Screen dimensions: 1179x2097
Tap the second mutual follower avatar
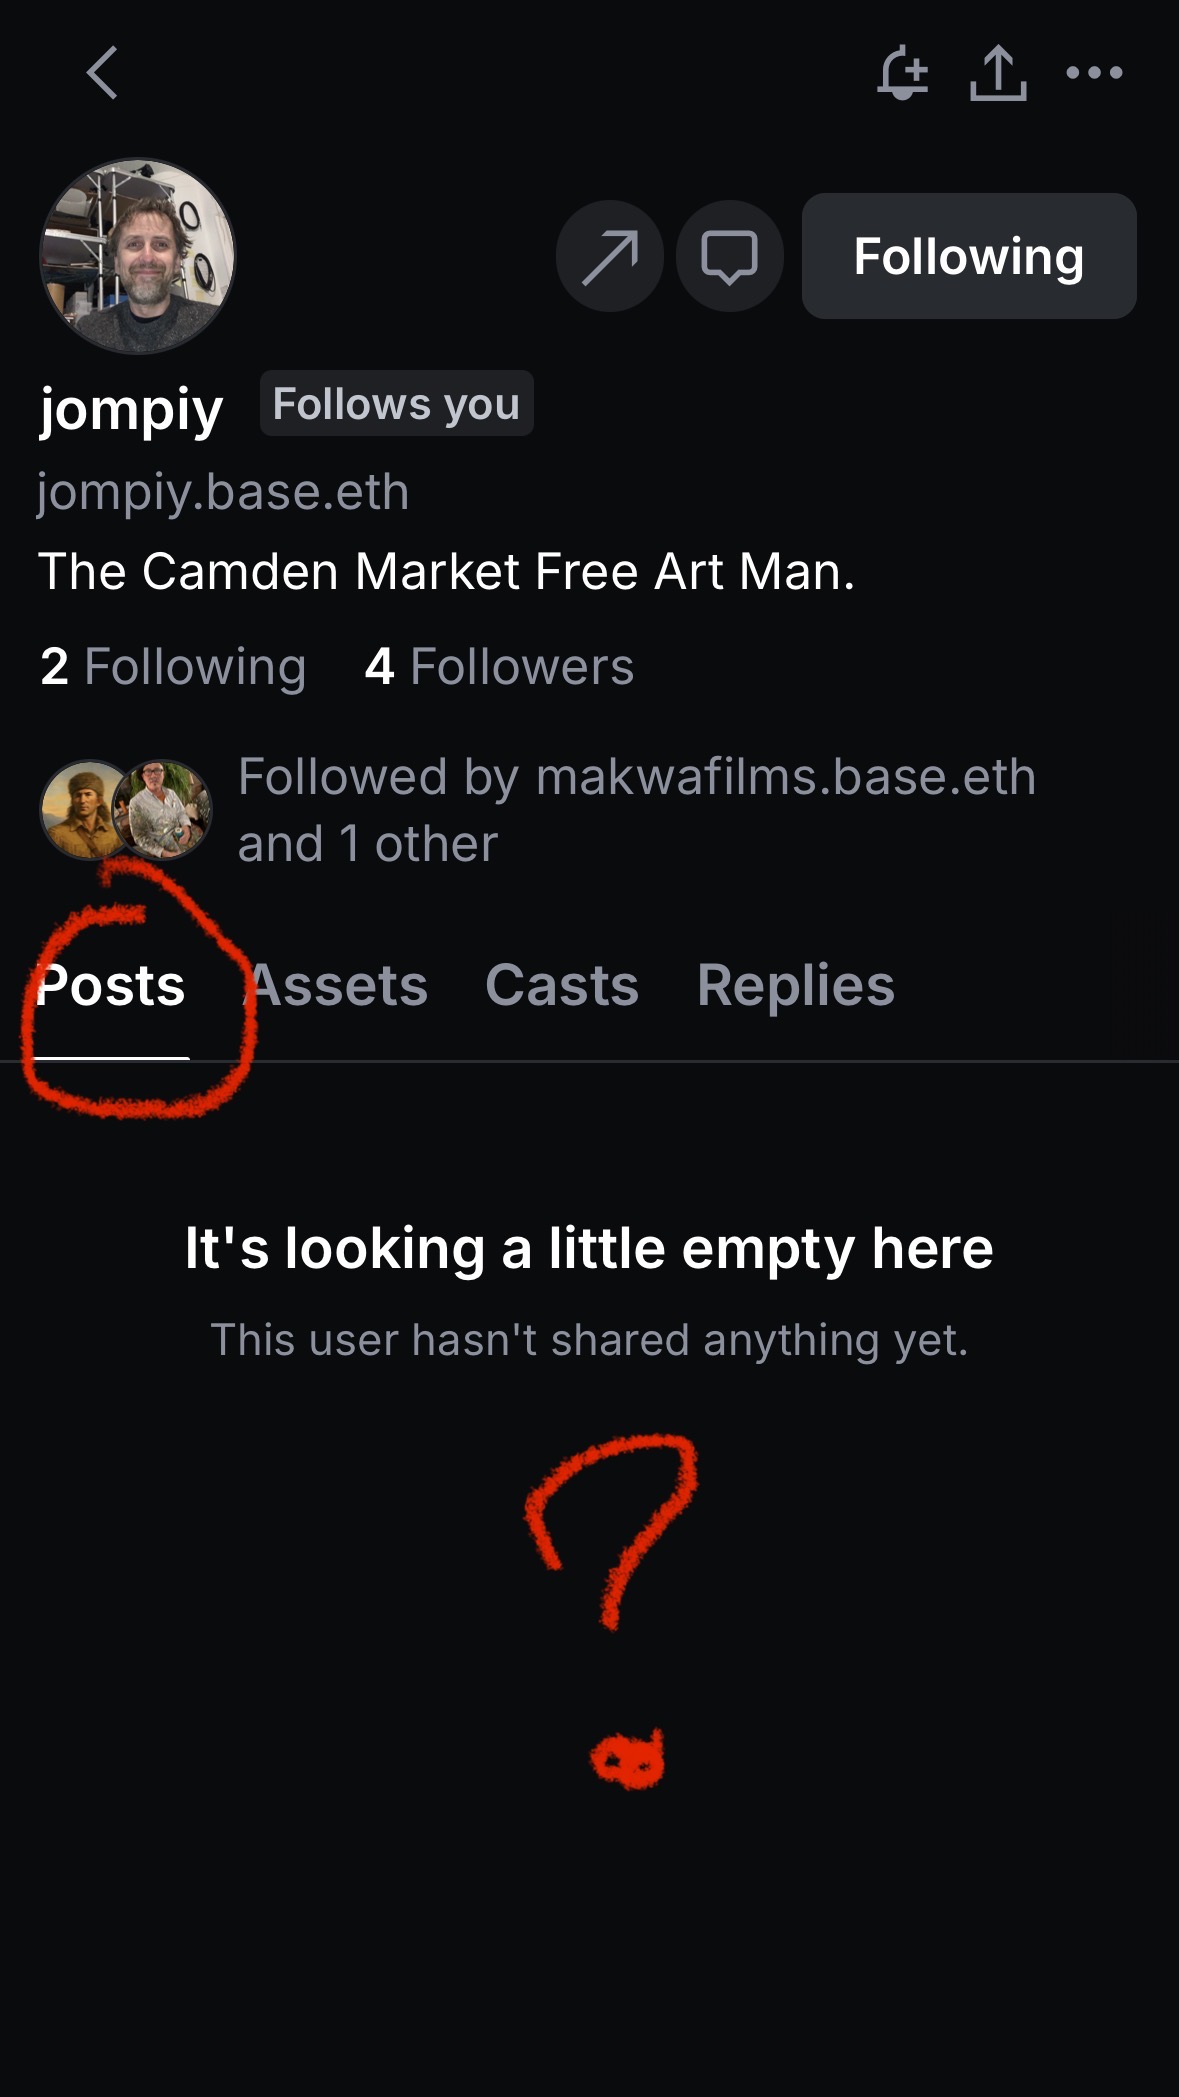click(x=163, y=810)
